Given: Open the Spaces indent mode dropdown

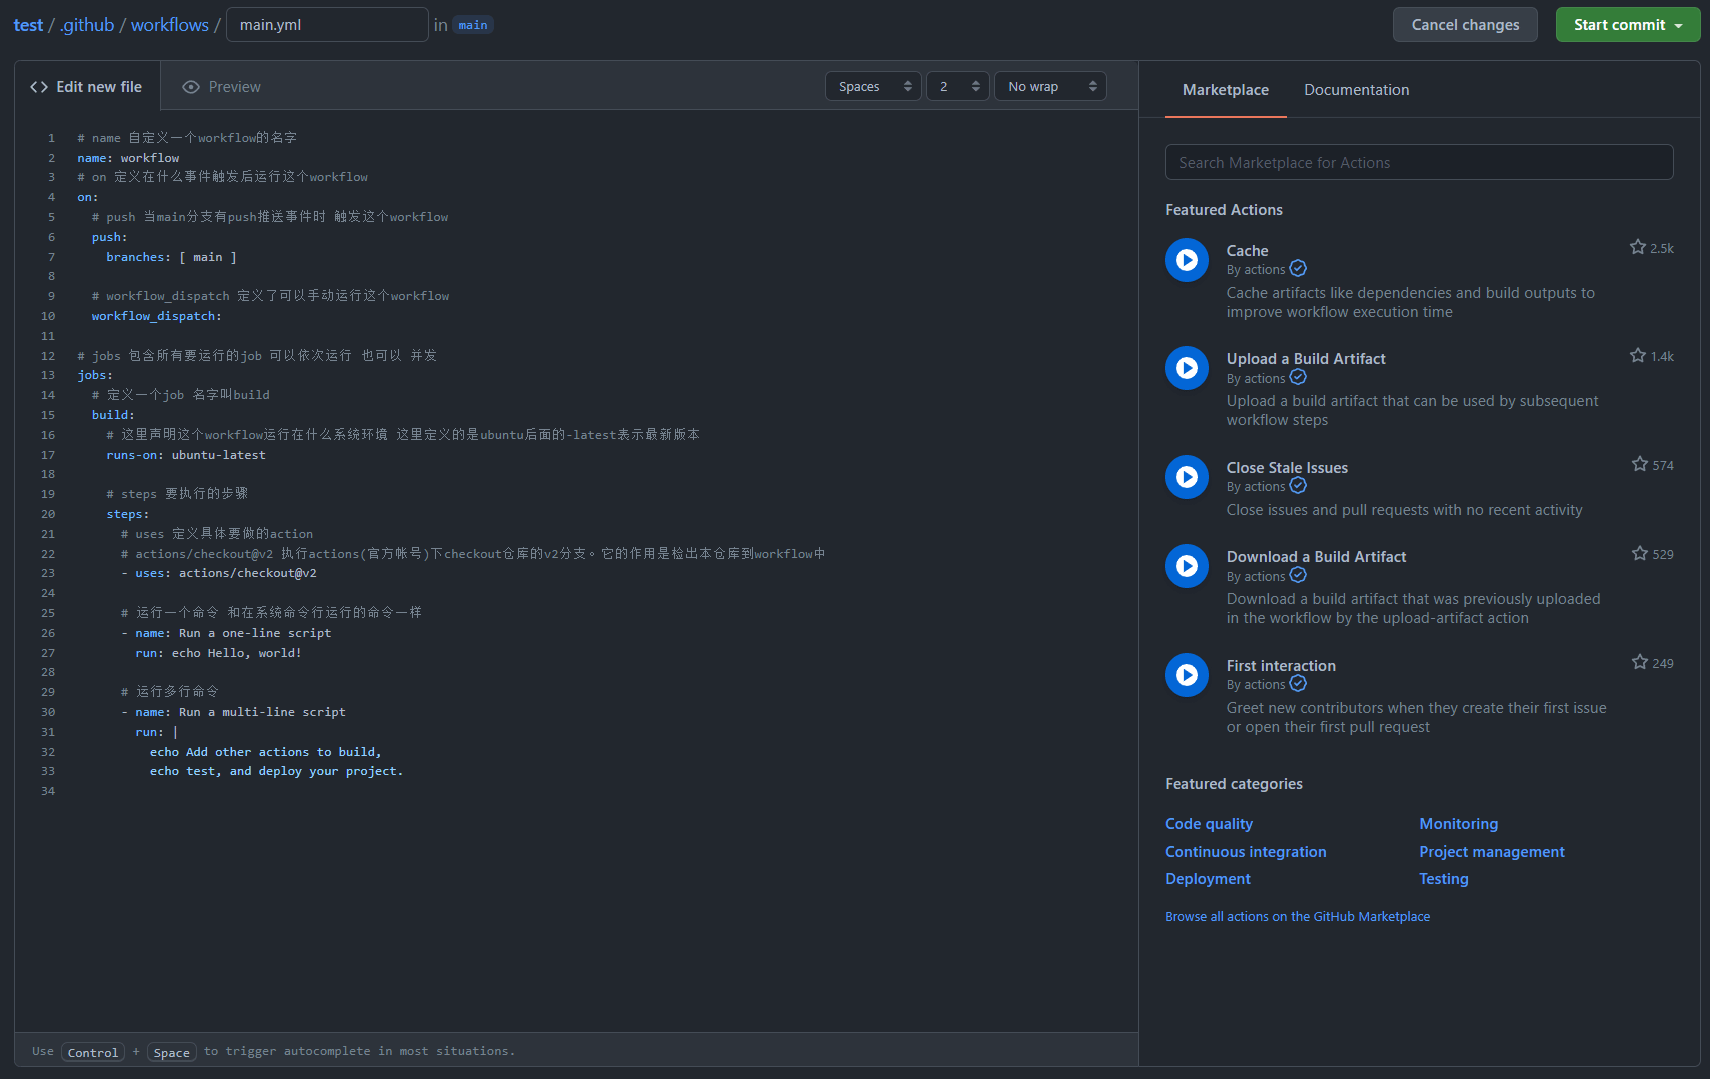Looking at the screenshot, I should point(873,87).
